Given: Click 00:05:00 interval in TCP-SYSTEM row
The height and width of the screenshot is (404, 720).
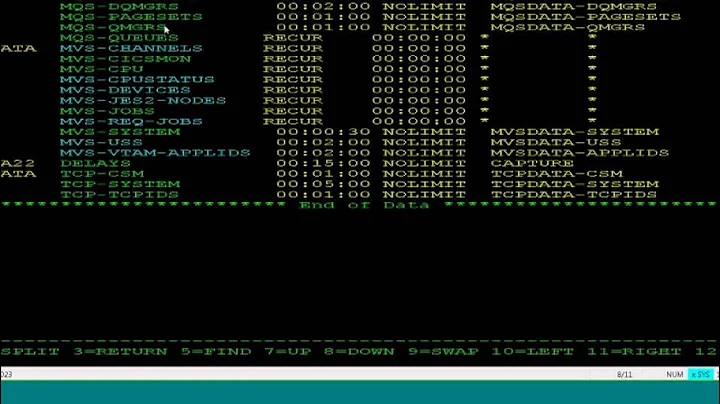Looking at the screenshot, I should (x=323, y=184).
